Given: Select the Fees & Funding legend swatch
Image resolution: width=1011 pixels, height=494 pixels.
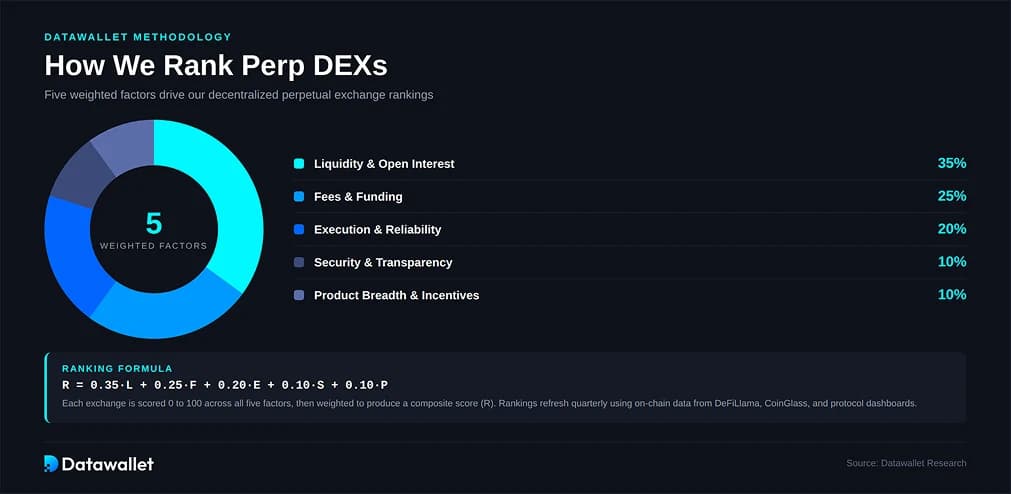Looking at the screenshot, I should (299, 196).
